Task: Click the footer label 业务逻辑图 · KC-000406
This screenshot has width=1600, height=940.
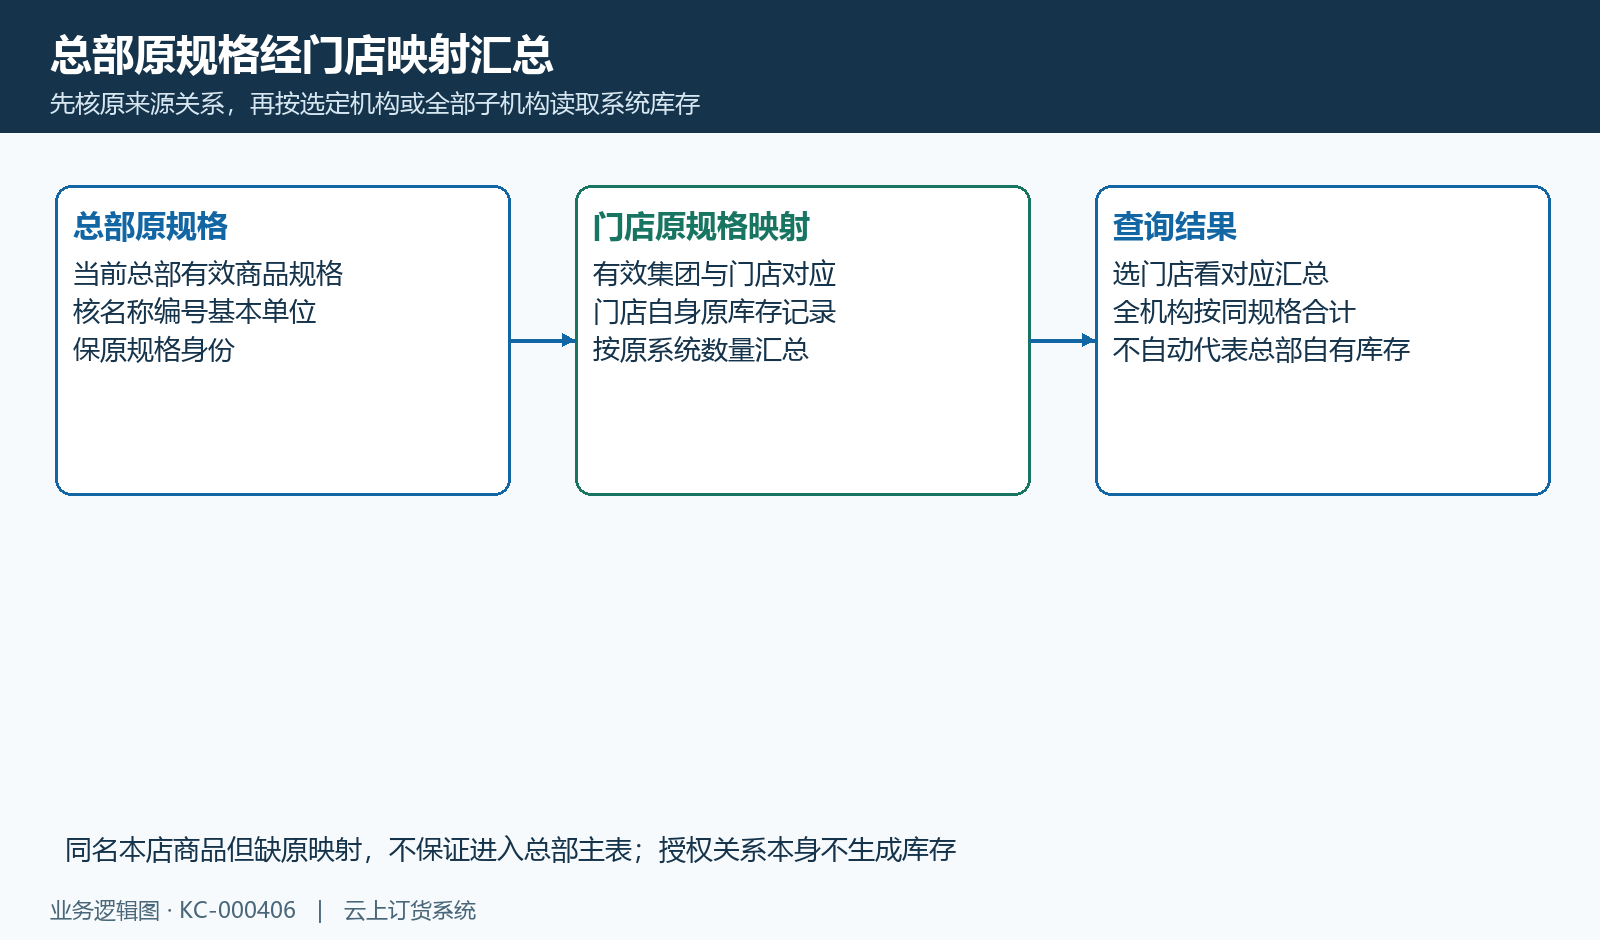Action: click(173, 911)
